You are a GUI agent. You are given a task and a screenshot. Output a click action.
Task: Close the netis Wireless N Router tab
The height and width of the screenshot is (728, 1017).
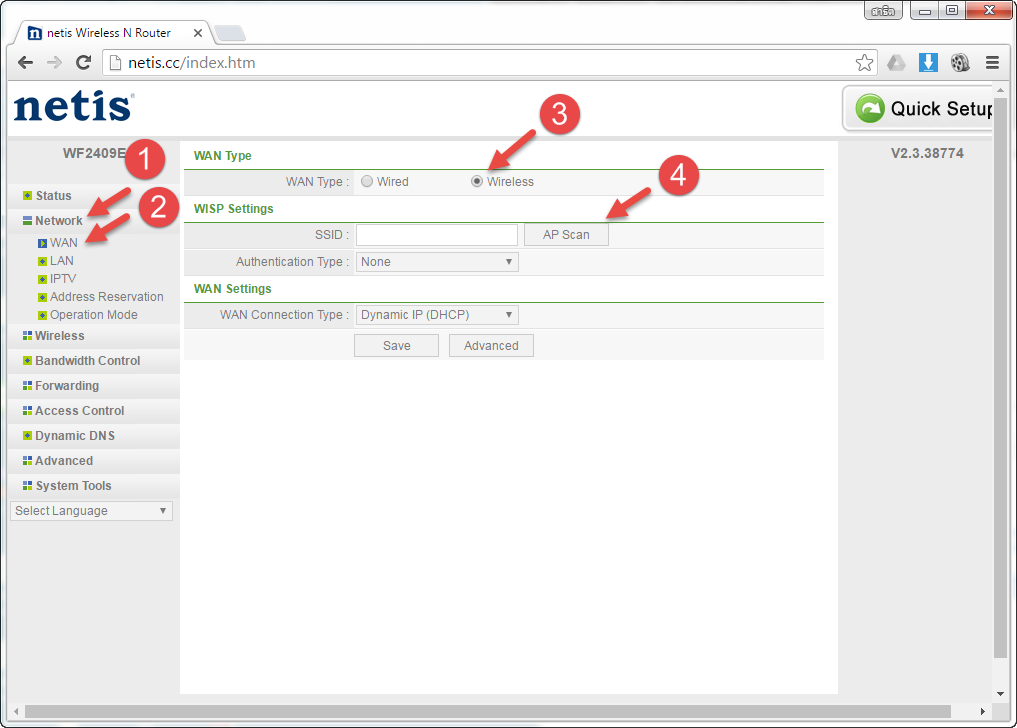point(198,33)
